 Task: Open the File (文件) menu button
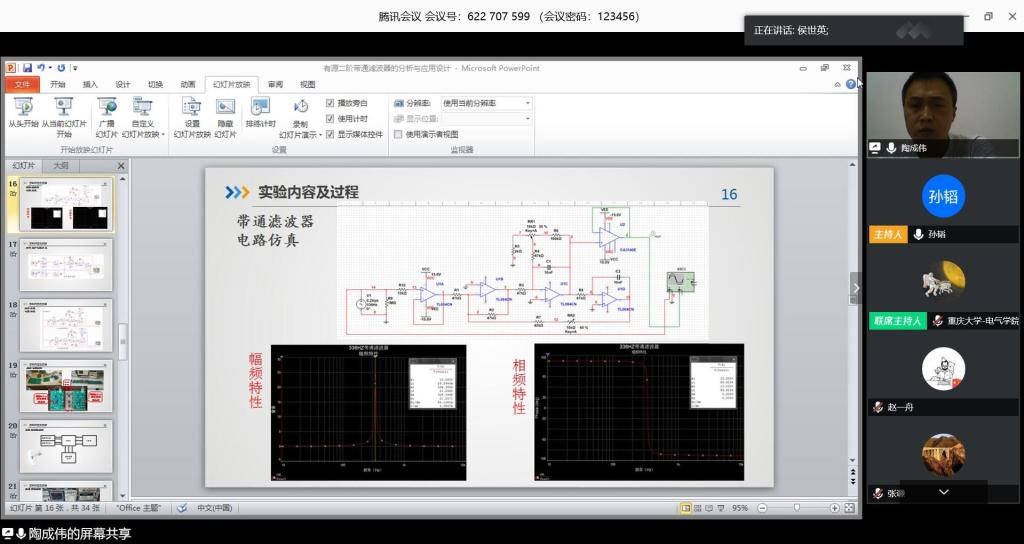[22, 85]
